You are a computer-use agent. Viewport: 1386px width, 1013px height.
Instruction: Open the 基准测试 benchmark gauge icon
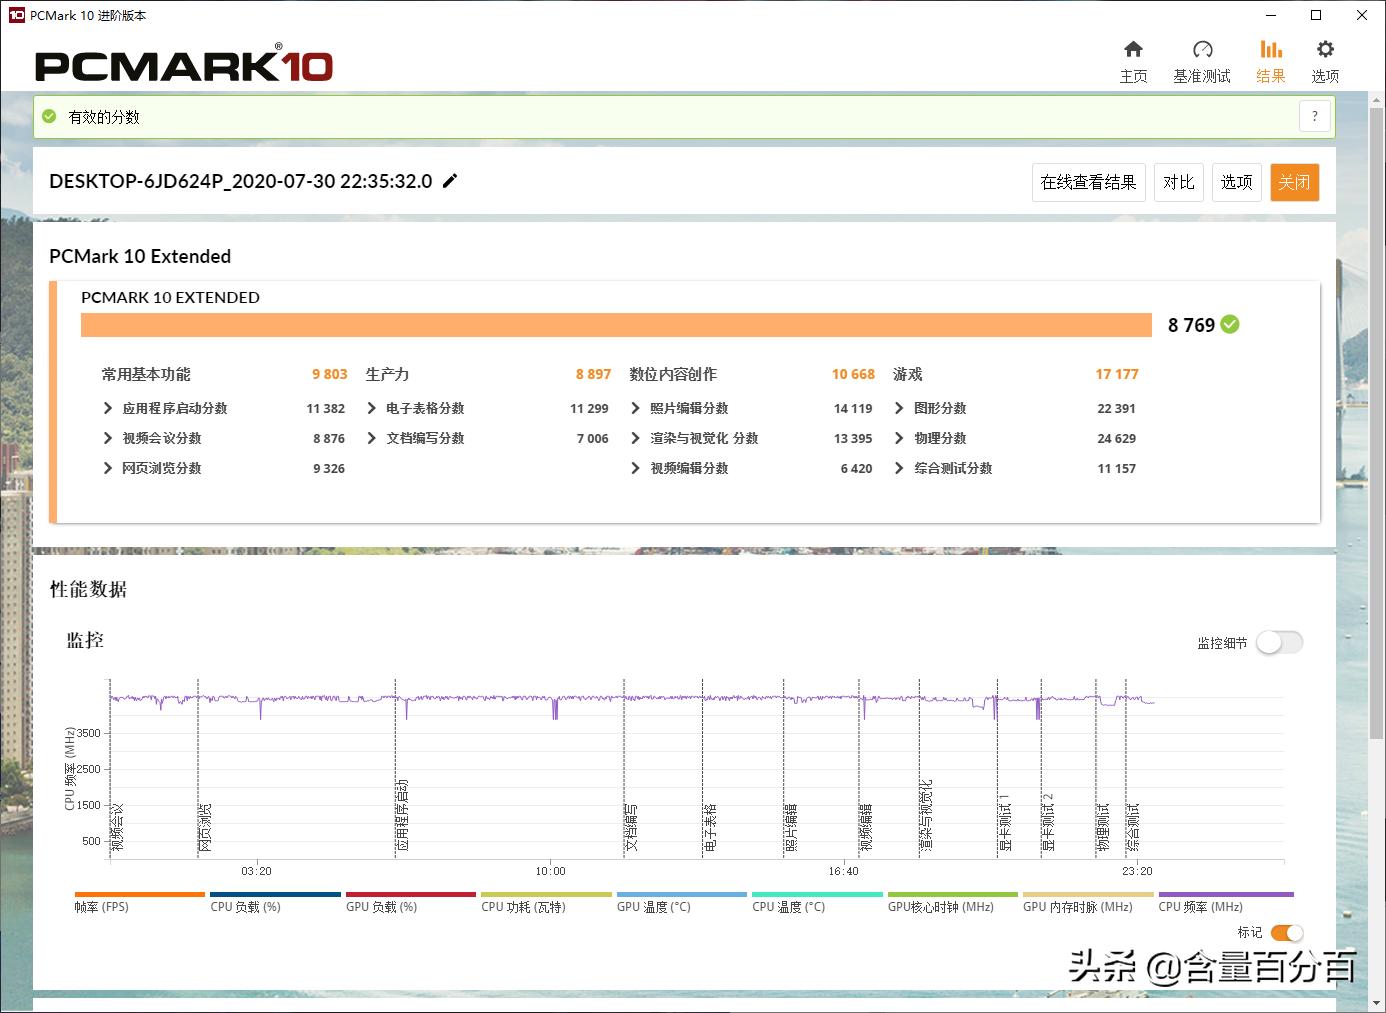pyautogui.click(x=1202, y=58)
